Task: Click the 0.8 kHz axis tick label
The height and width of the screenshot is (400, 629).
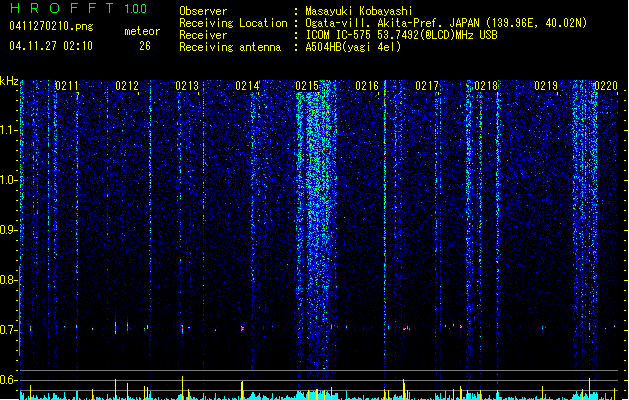Action: [x=8, y=280]
